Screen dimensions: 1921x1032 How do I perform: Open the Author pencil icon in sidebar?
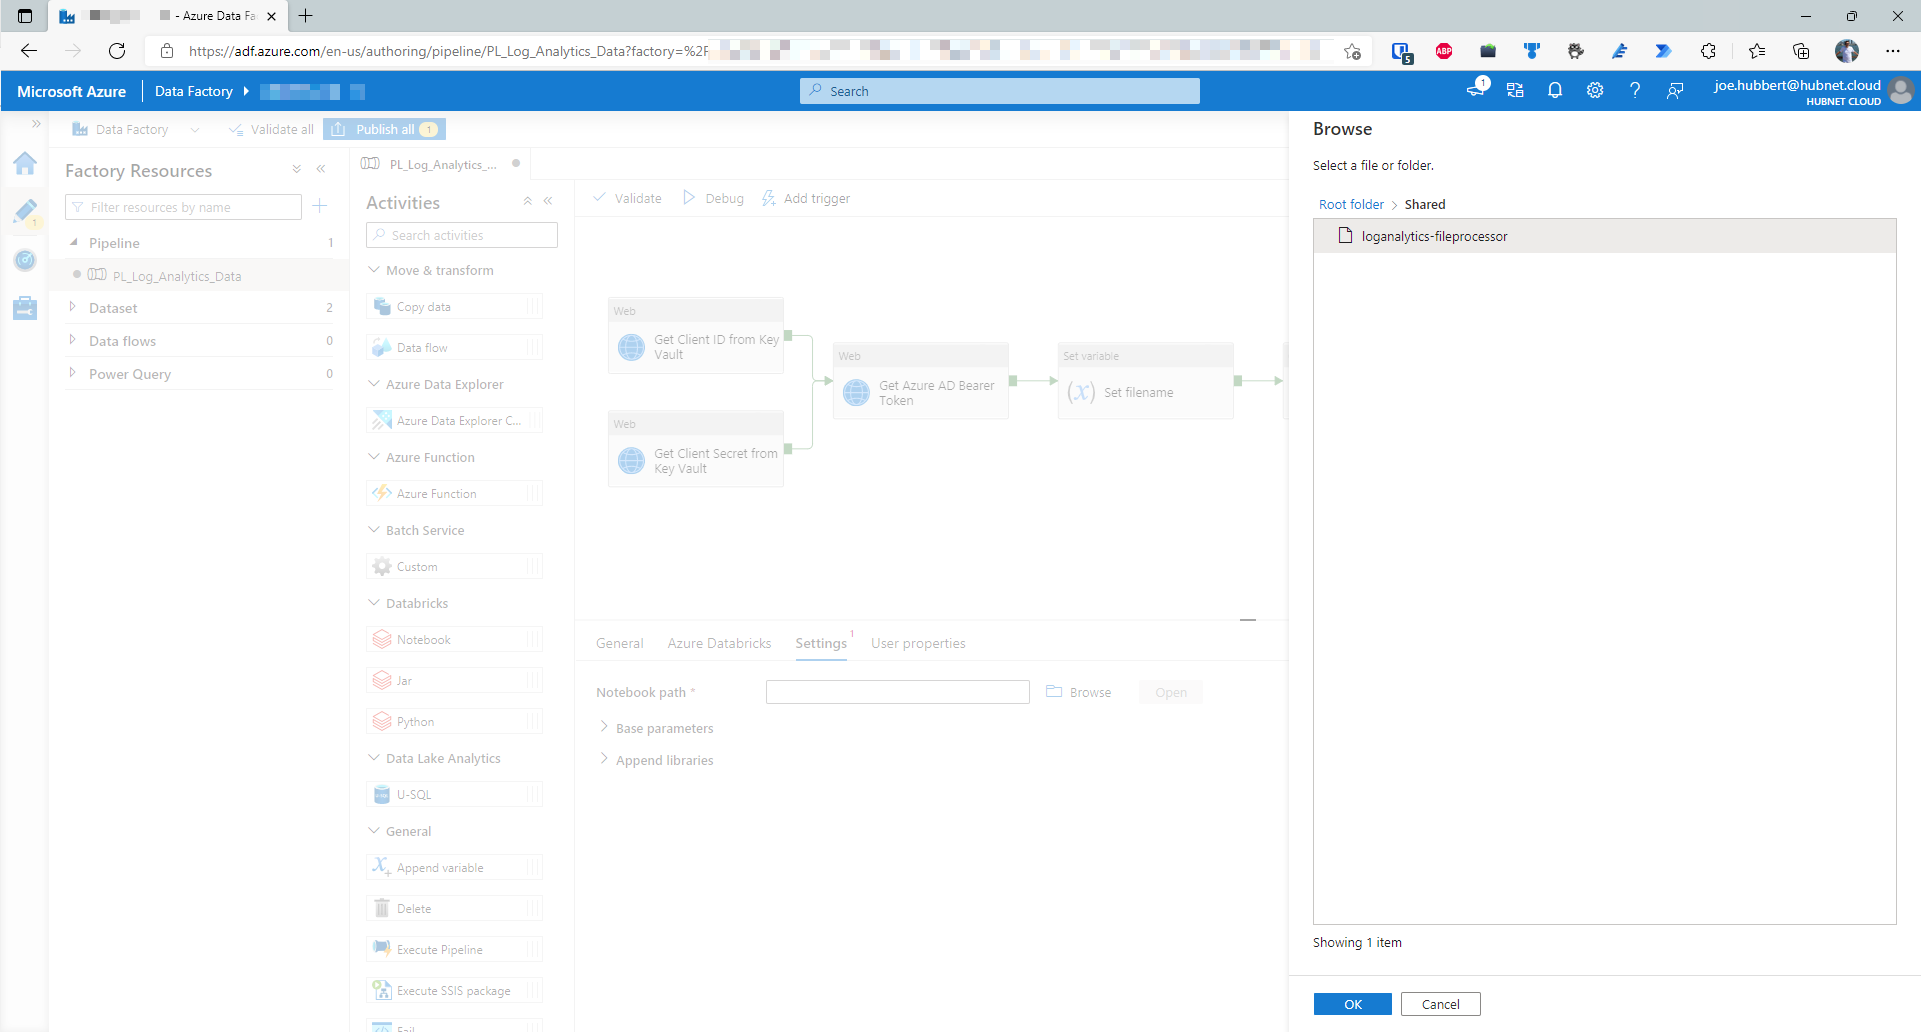pyautogui.click(x=25, y=211)
